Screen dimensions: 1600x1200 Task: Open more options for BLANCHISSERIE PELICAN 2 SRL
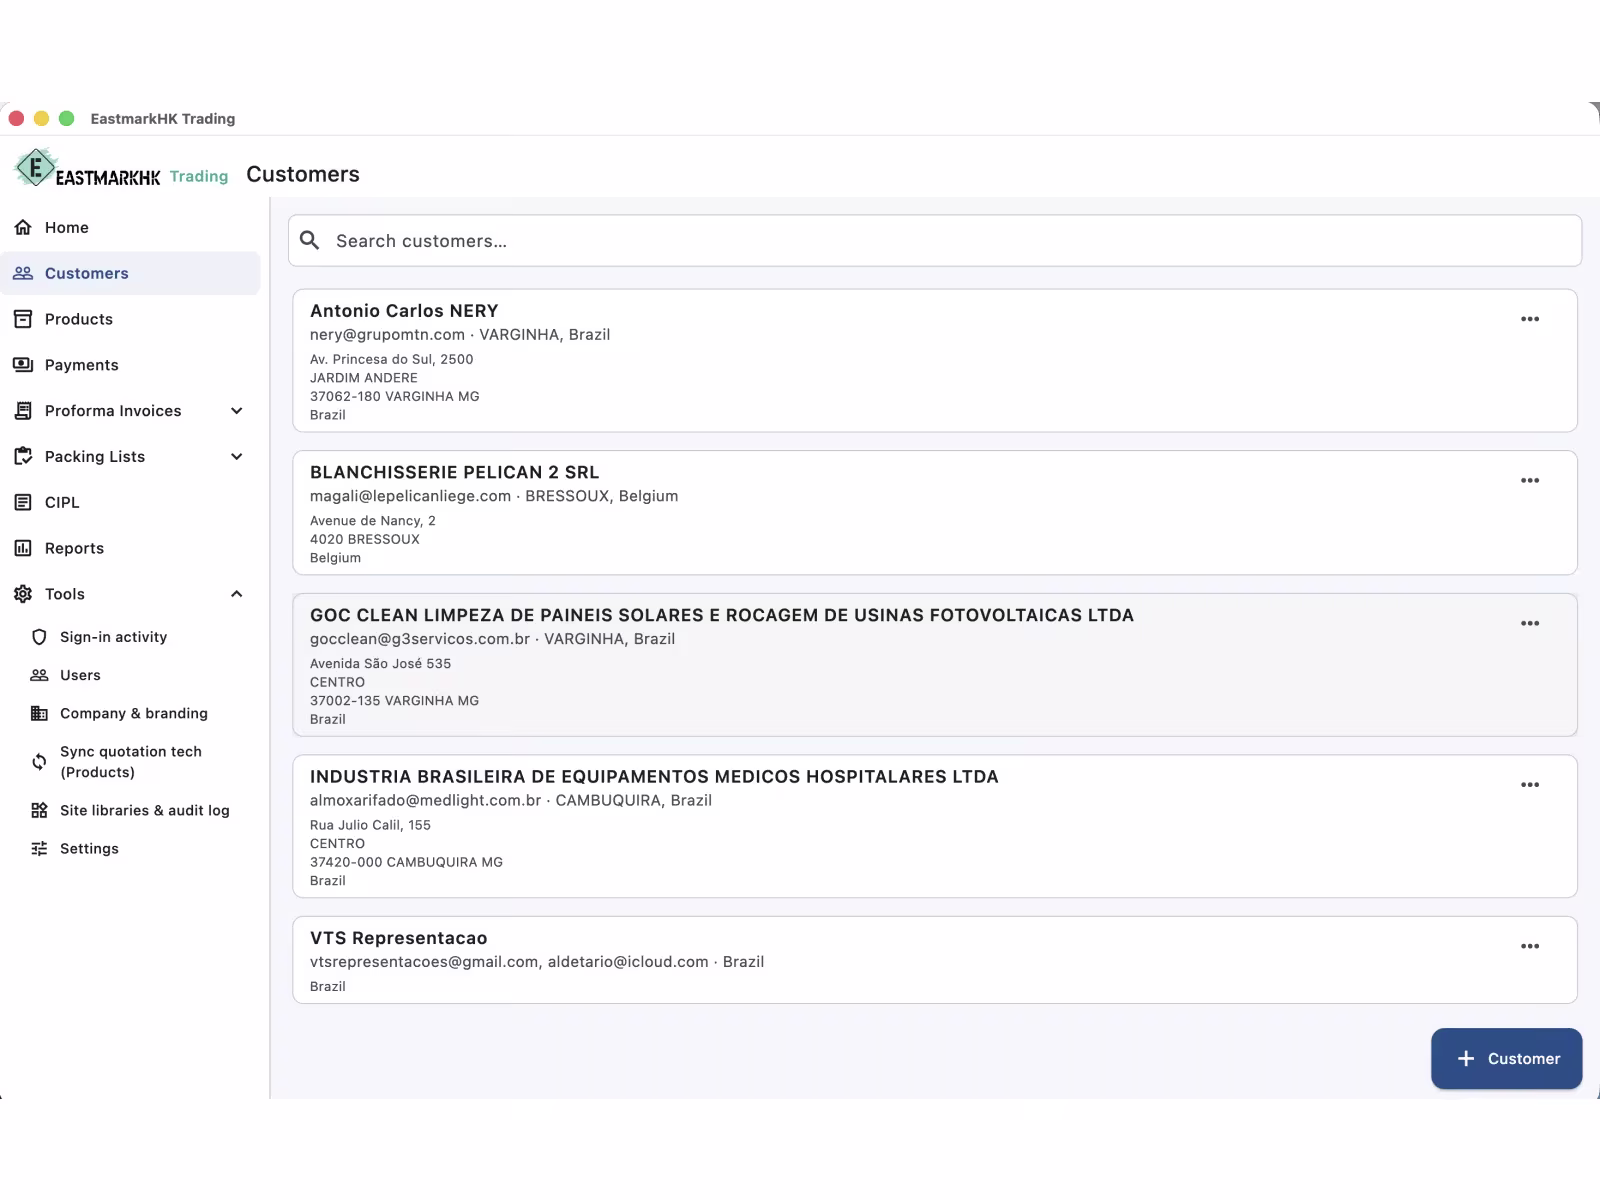[x=1530, y=480]
